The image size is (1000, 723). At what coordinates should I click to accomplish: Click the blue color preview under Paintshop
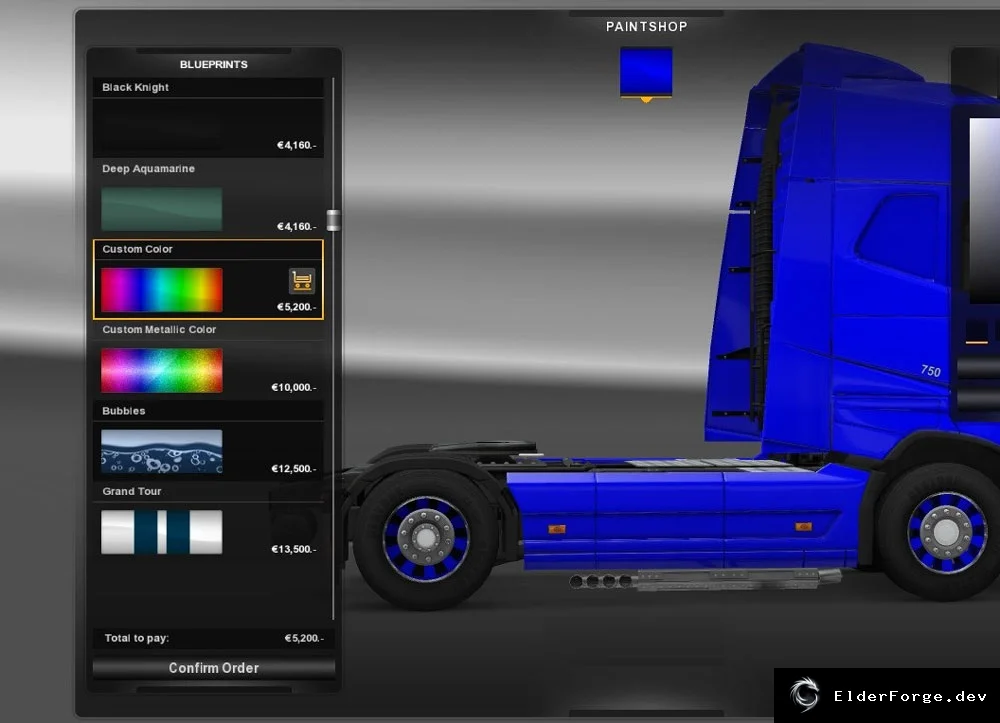coord(646,71)
